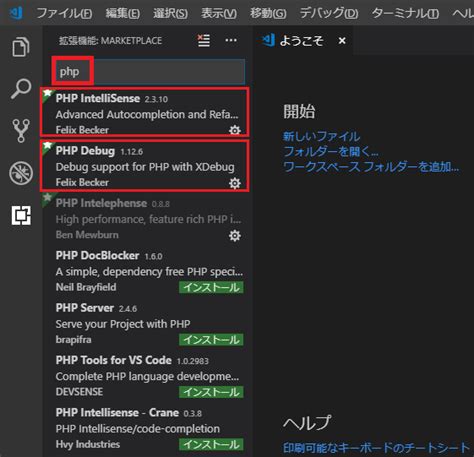This screenshot has height=457, width=474.
Task: Click the DEVSENSE publisher name
Action: 79,392
